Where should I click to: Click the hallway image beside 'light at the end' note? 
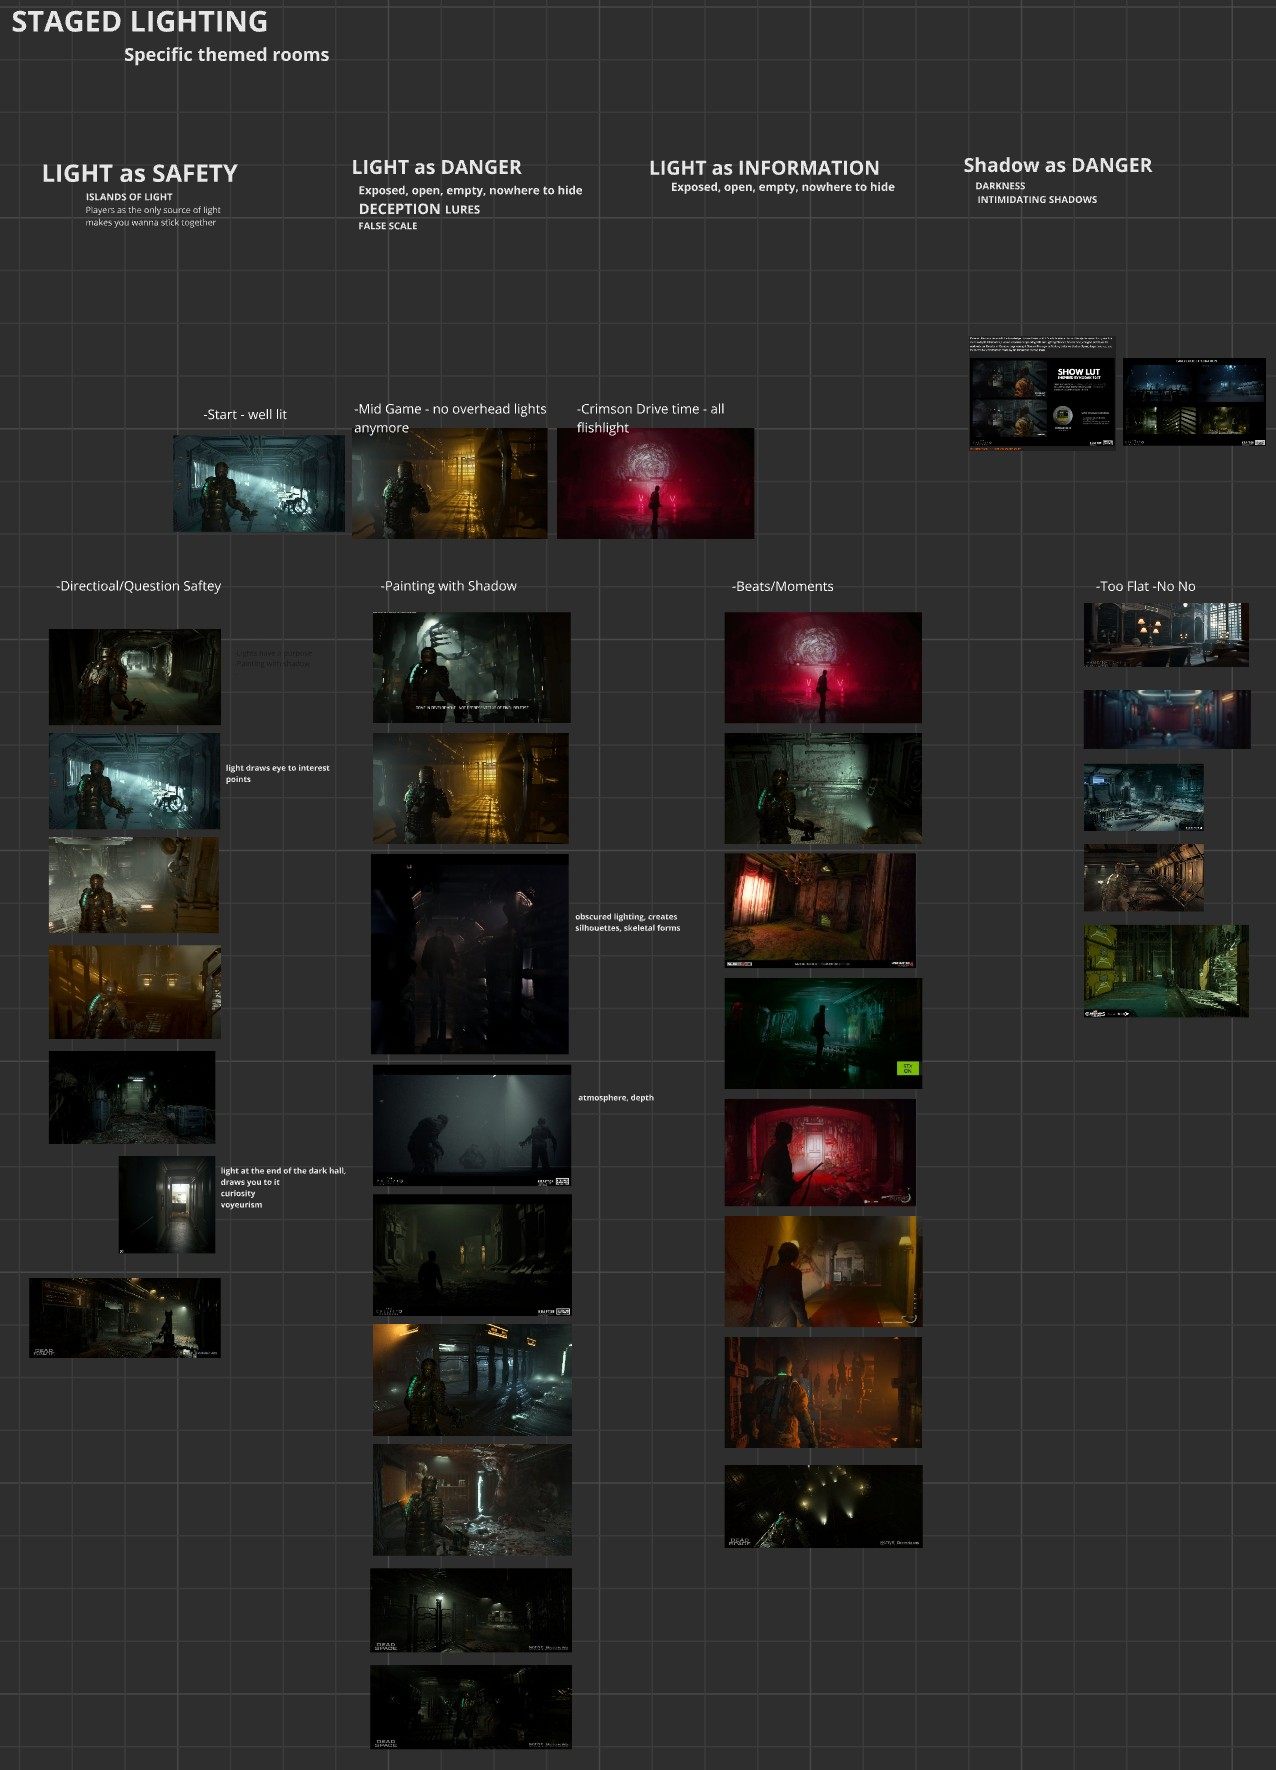(167, 1205)
